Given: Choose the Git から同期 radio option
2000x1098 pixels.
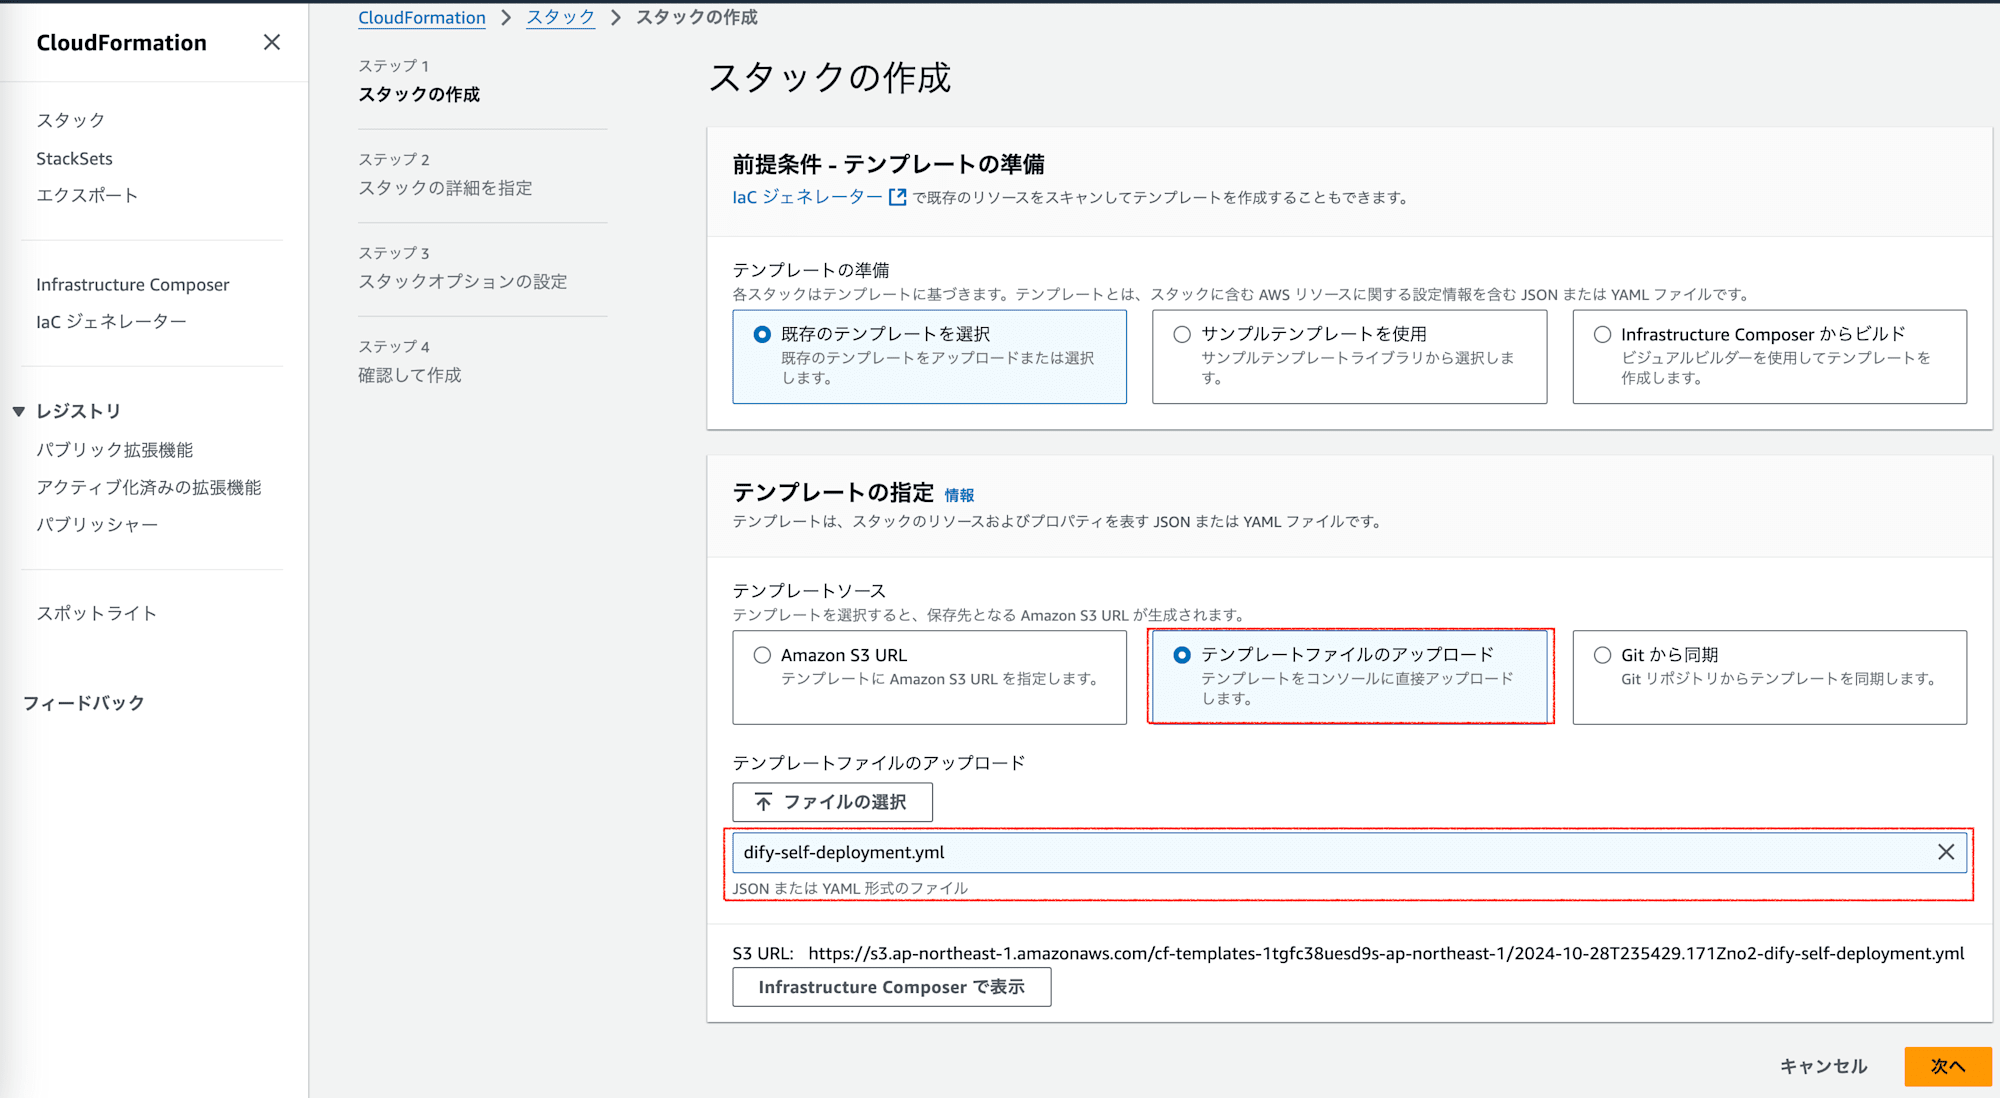Looking at the screenshot, I should (x=1602, y=655).
